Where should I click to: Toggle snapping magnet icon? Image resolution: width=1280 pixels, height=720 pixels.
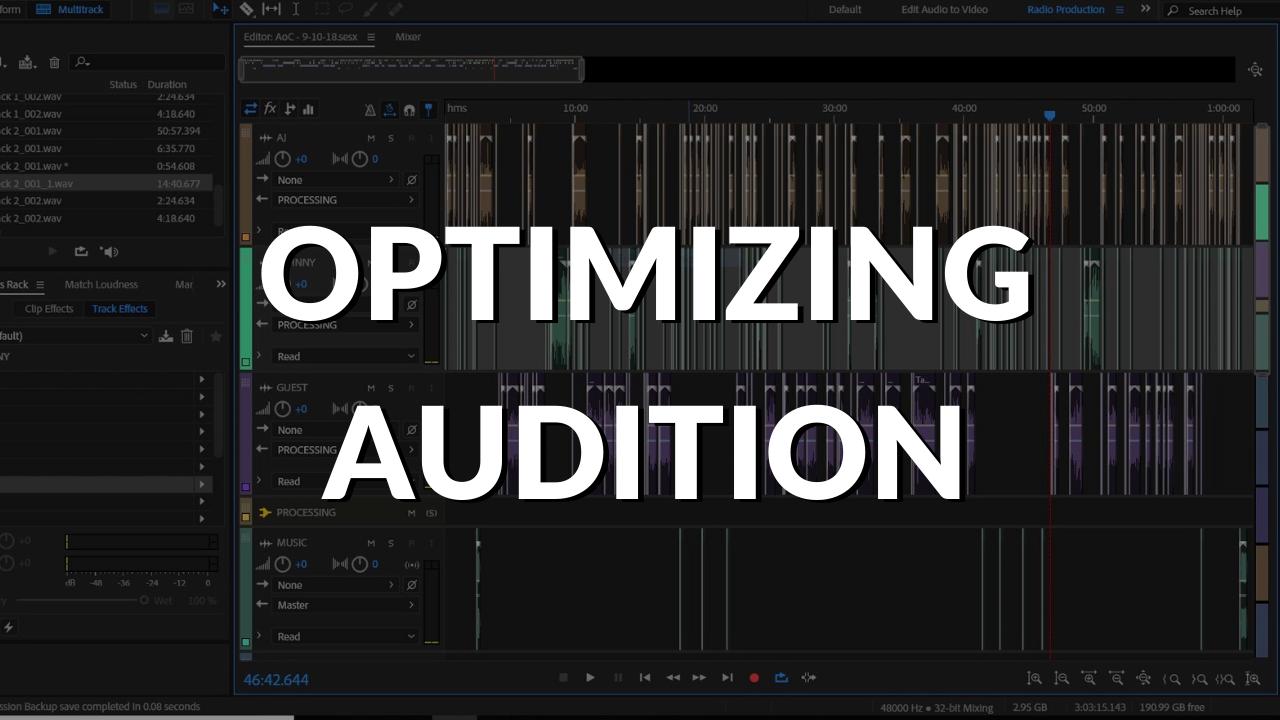coord(409,110)
